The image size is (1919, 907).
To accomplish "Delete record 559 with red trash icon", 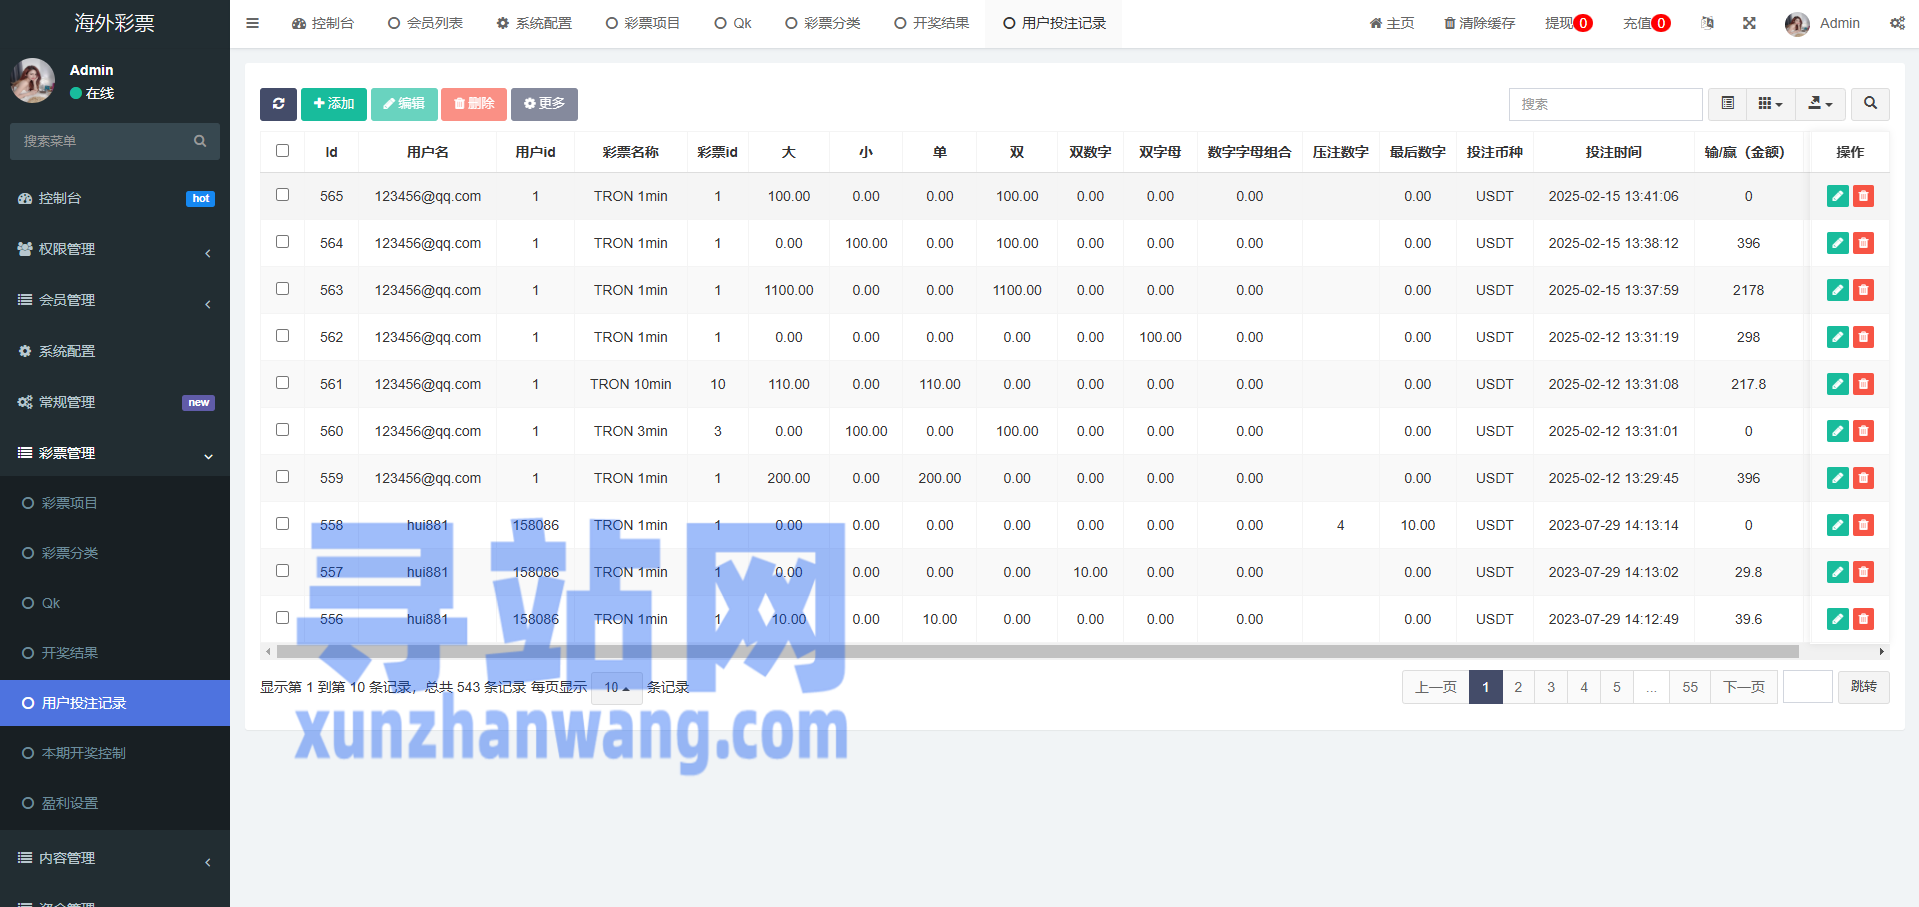I will click(1863, 478).
